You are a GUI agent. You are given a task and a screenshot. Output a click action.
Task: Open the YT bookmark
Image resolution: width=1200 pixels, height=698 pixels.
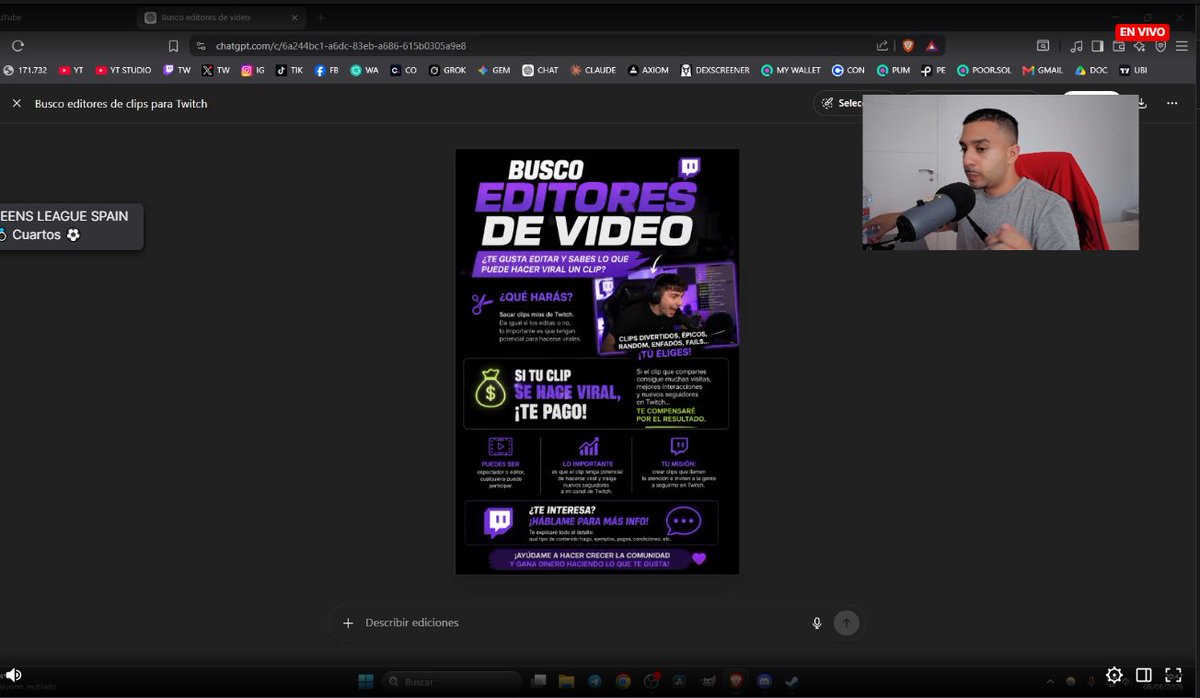pyautogui.click(x=71, y=70)
